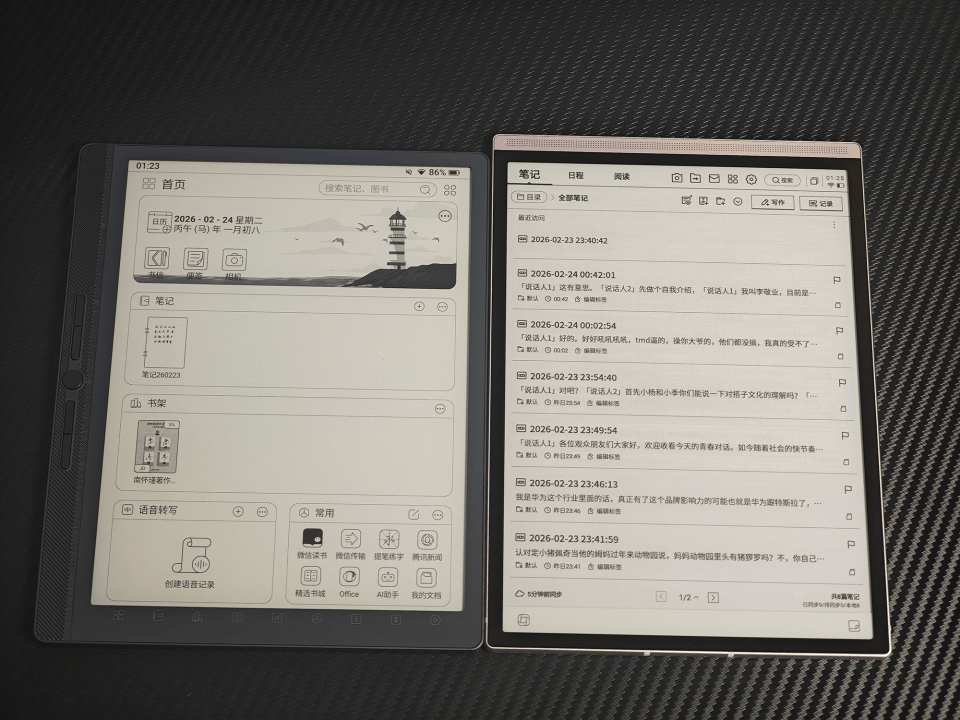Image resolution: width=960 pixels, height=720 pixels.
Task: Tap the camera capture icon in the notes toolbar
Action: point(677,178)
